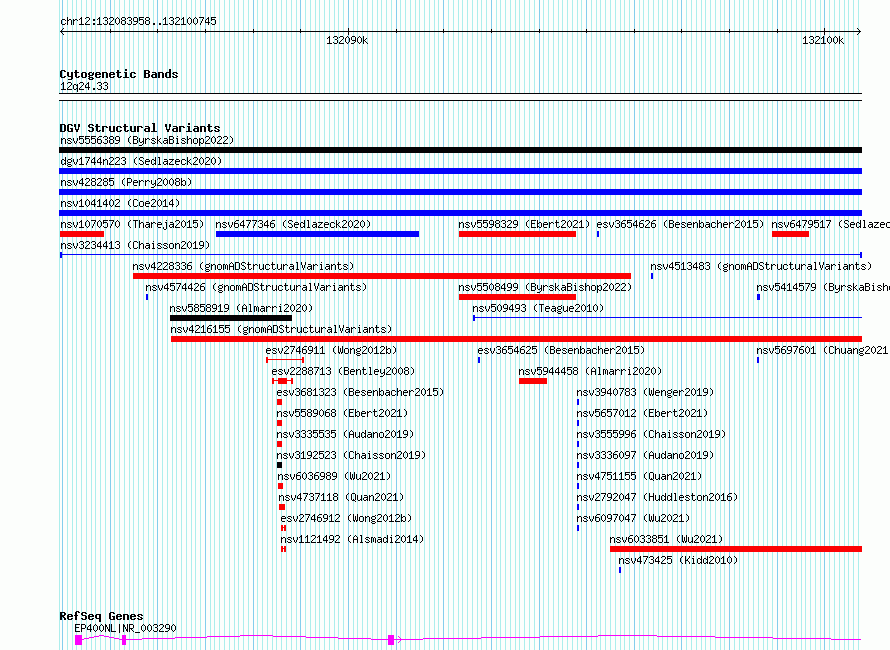Click nsv3940783 (Wenger2019) label
Image resolution: width=890 pixels, height=650 pixels.
(645, 392)
